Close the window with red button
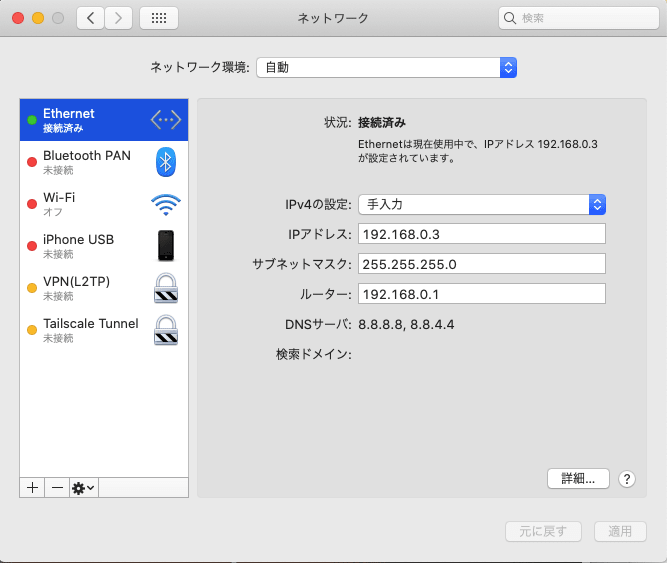The width and height of the screenshot is (667, 563). (x=18, y=18)
